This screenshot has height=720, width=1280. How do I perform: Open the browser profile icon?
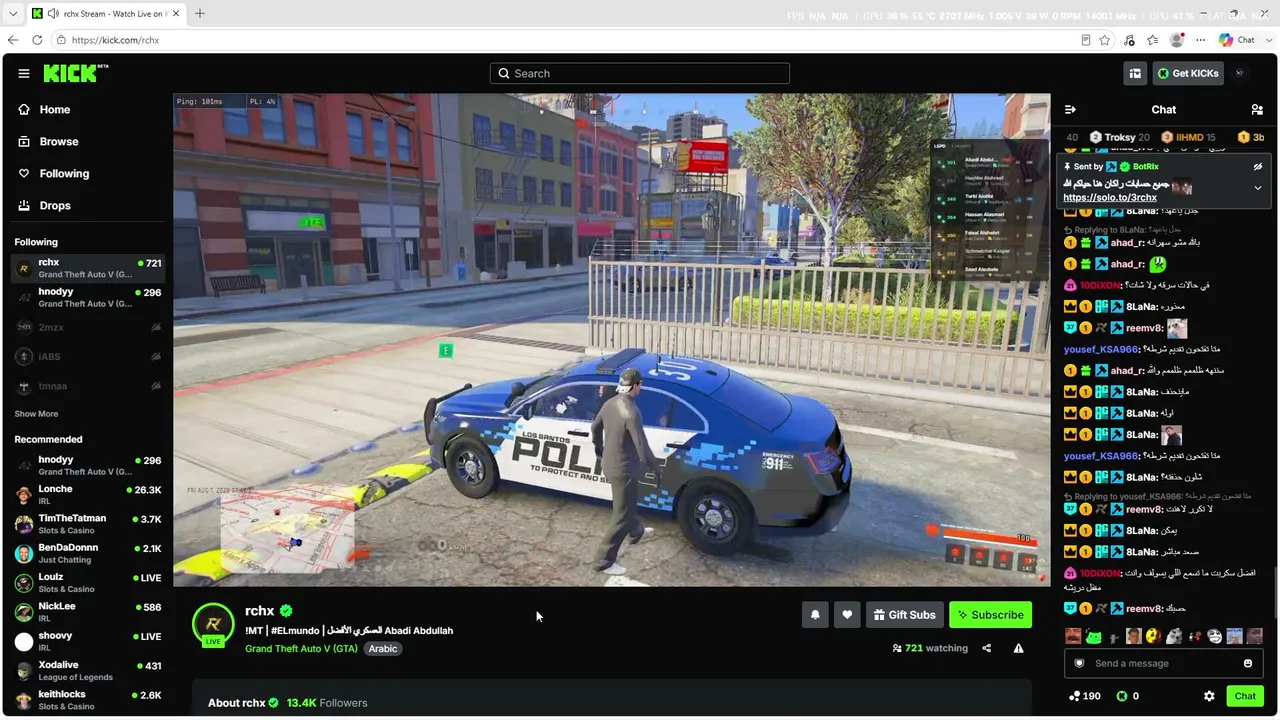tap(1177, 40)
